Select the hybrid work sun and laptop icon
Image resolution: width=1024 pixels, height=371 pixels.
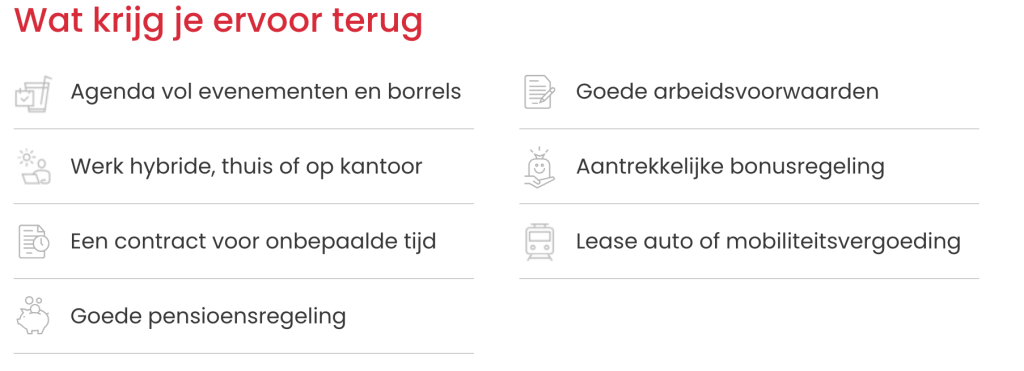tap(34, 167)
